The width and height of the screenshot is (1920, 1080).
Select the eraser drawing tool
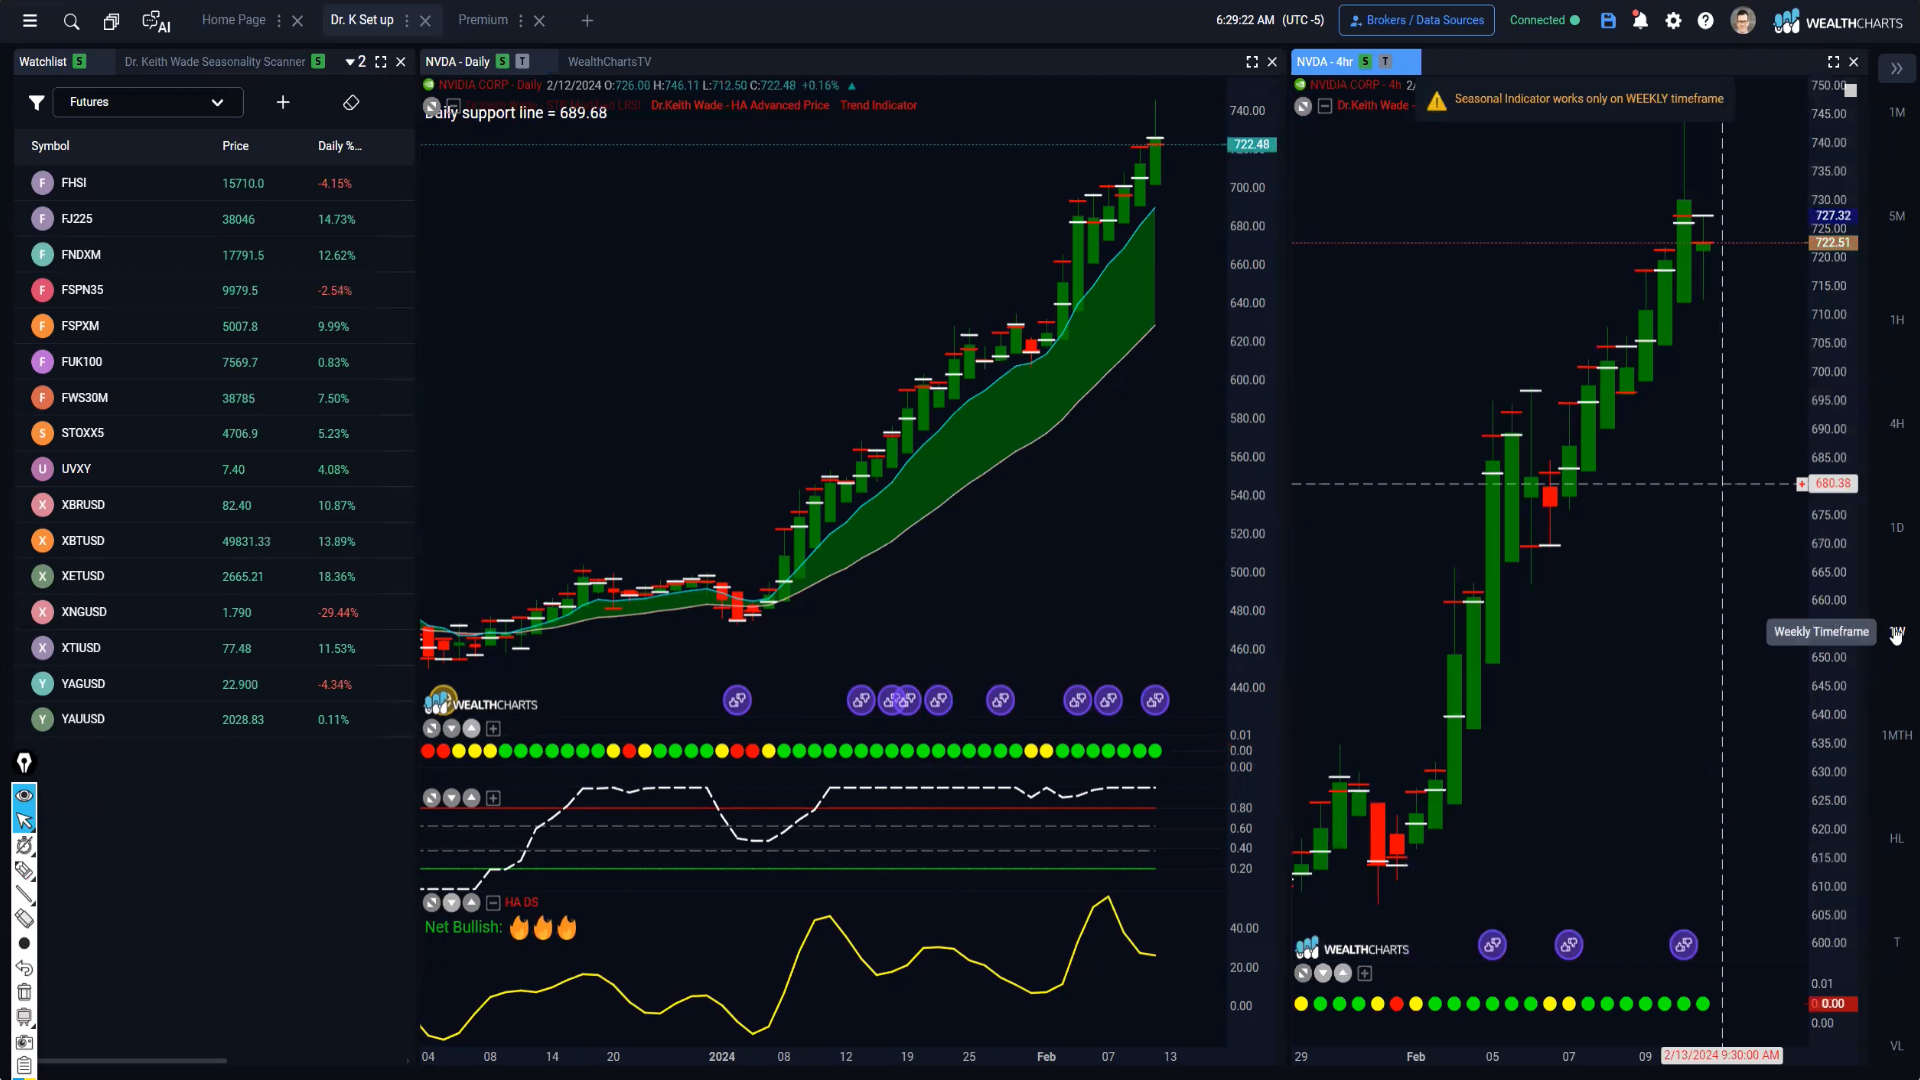(x=24, y=919)
